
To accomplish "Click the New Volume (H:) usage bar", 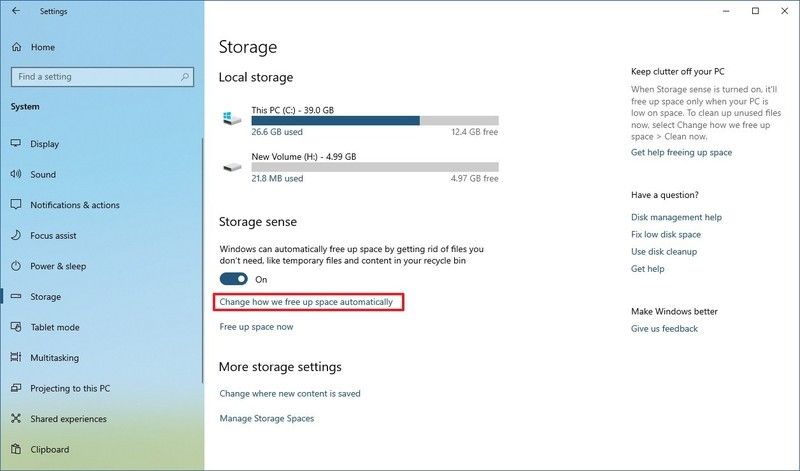I will click(375, 167).
